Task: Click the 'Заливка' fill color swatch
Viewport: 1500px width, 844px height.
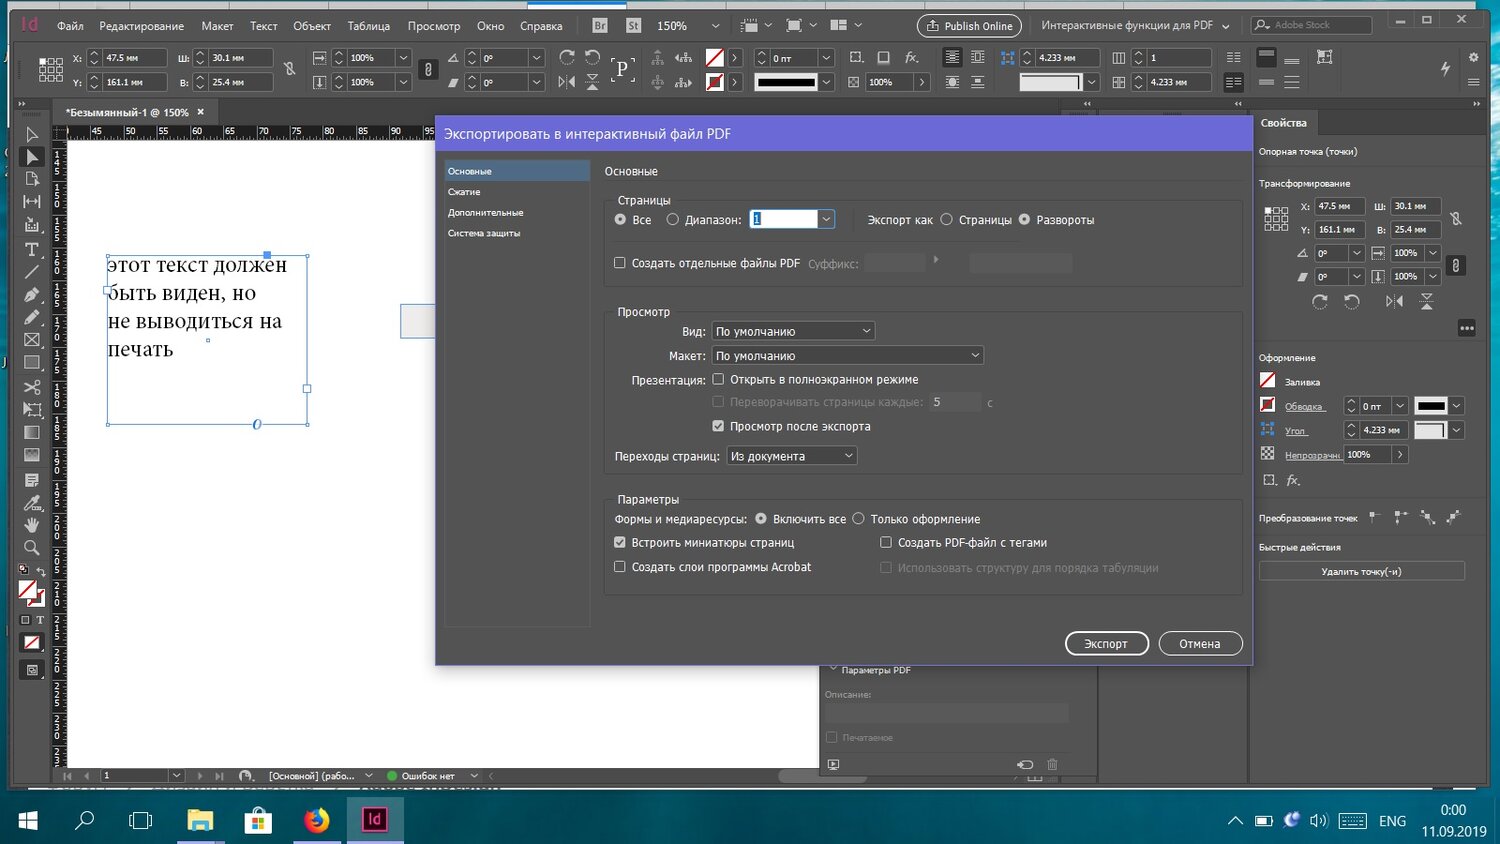Action: (1268, 381)
